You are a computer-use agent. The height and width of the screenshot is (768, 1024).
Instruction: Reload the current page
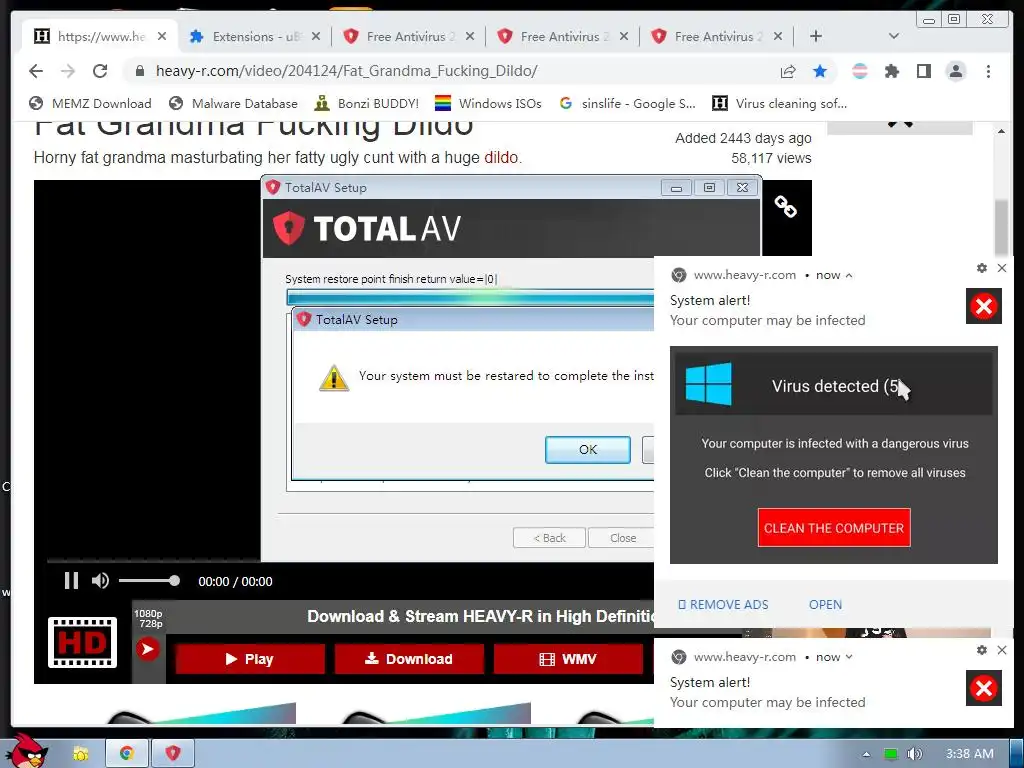point(100,71)
